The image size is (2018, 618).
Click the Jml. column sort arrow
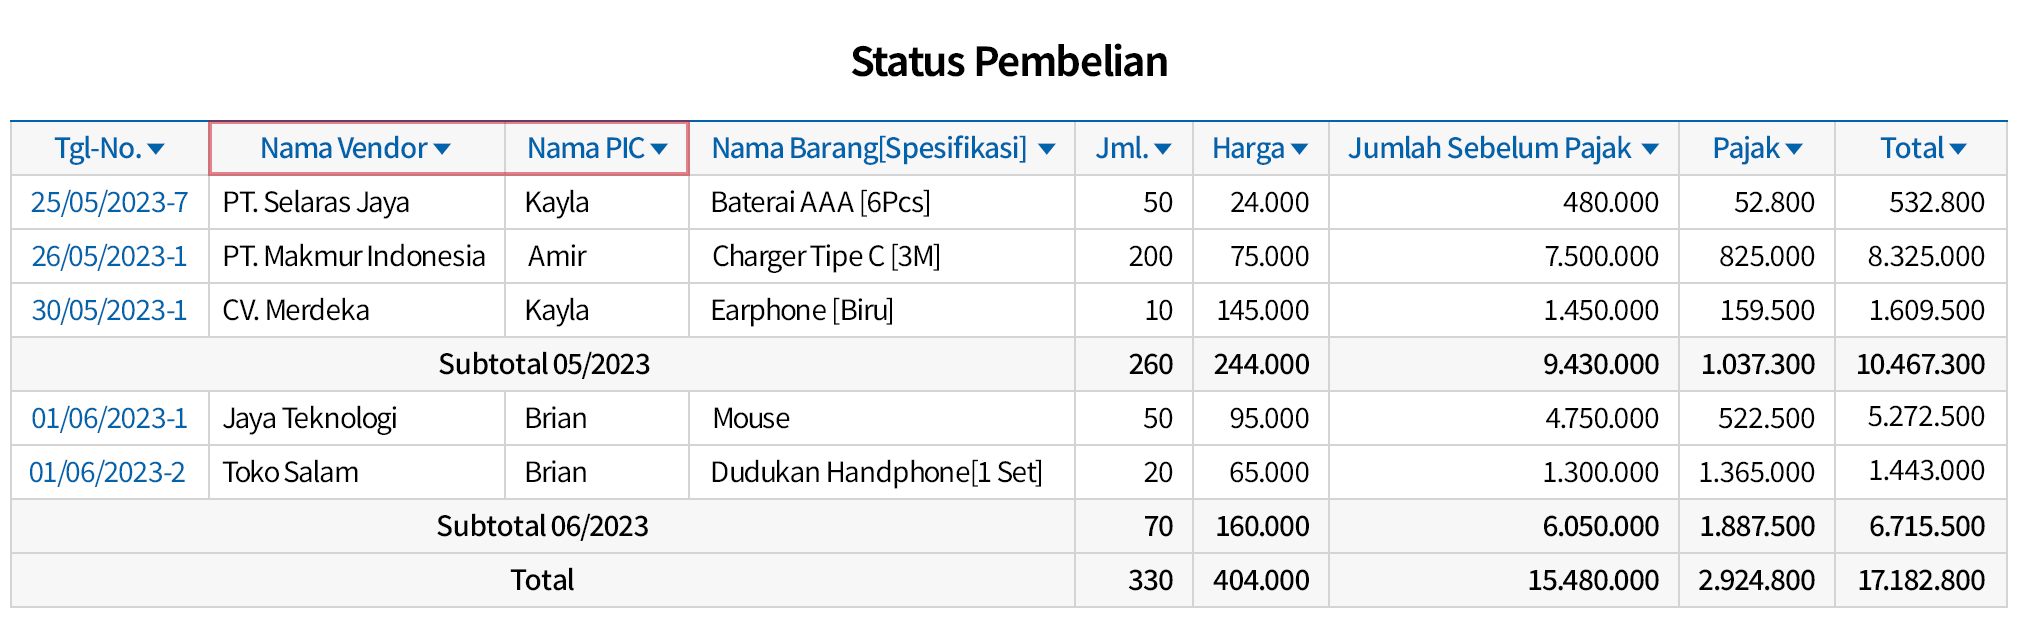coord(1162,150)
